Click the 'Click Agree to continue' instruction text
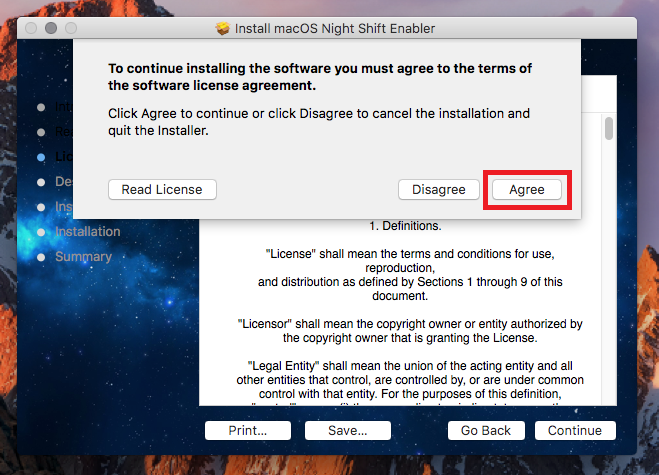The width and height of the screenshot is (659, 475). pos(319,122)
